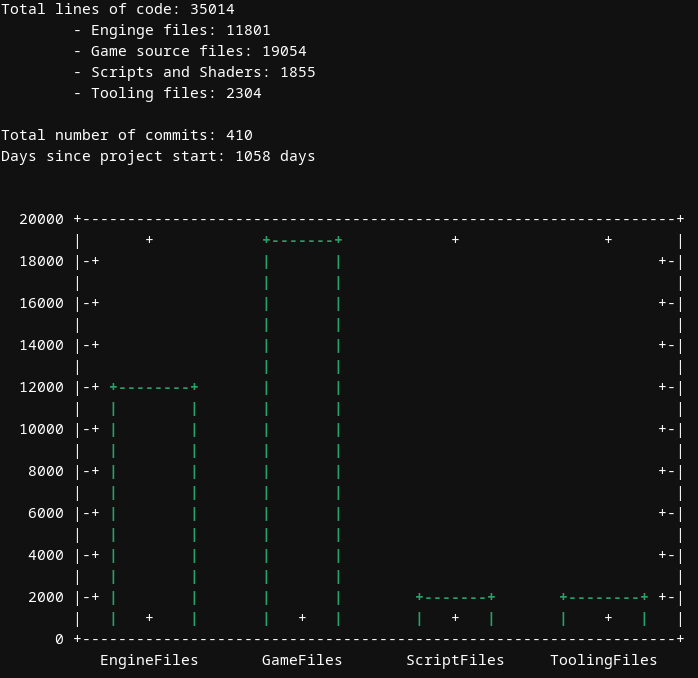Click the 10000 y-axis label
698x678 pixels.
[41, 429]
